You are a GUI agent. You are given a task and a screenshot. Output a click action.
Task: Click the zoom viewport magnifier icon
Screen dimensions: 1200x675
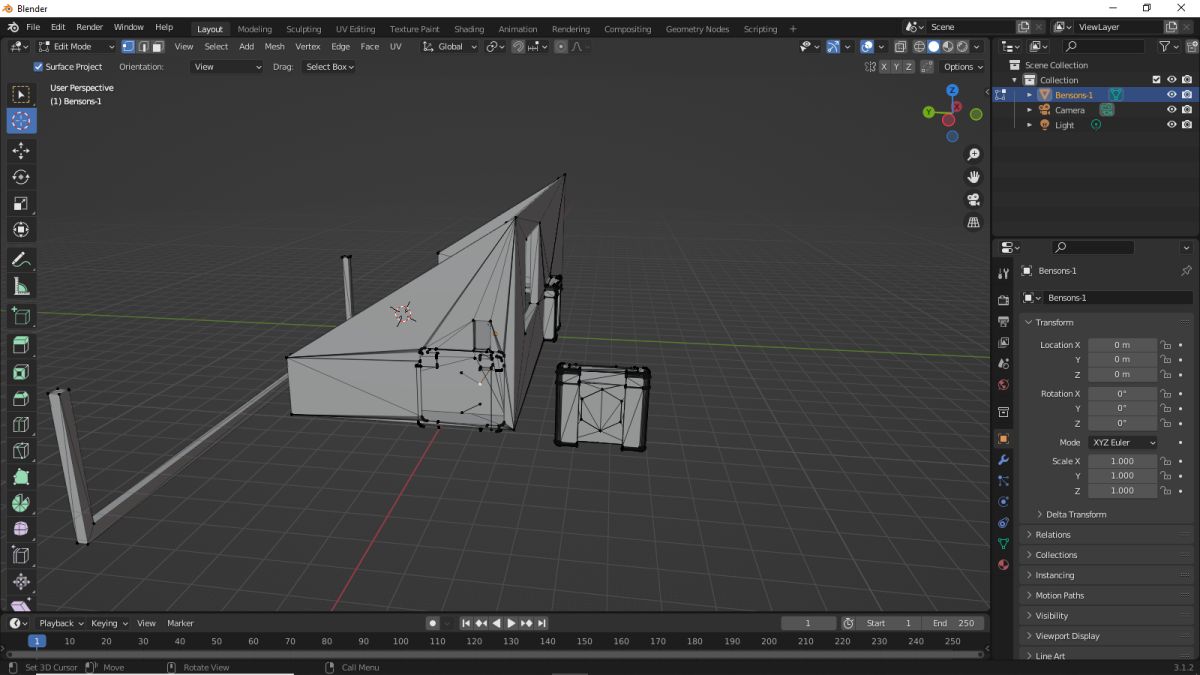[x=973, y=155]
